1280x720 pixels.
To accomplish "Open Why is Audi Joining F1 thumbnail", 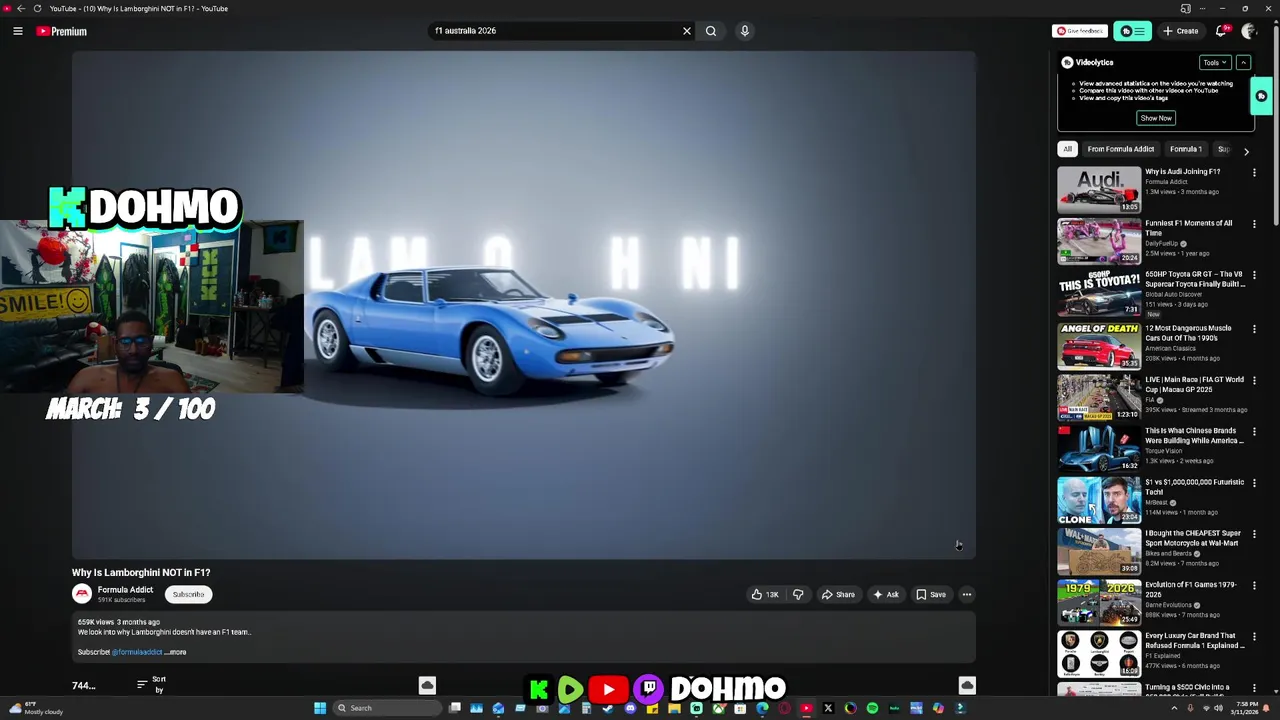I will click(x=1099, y=190).
